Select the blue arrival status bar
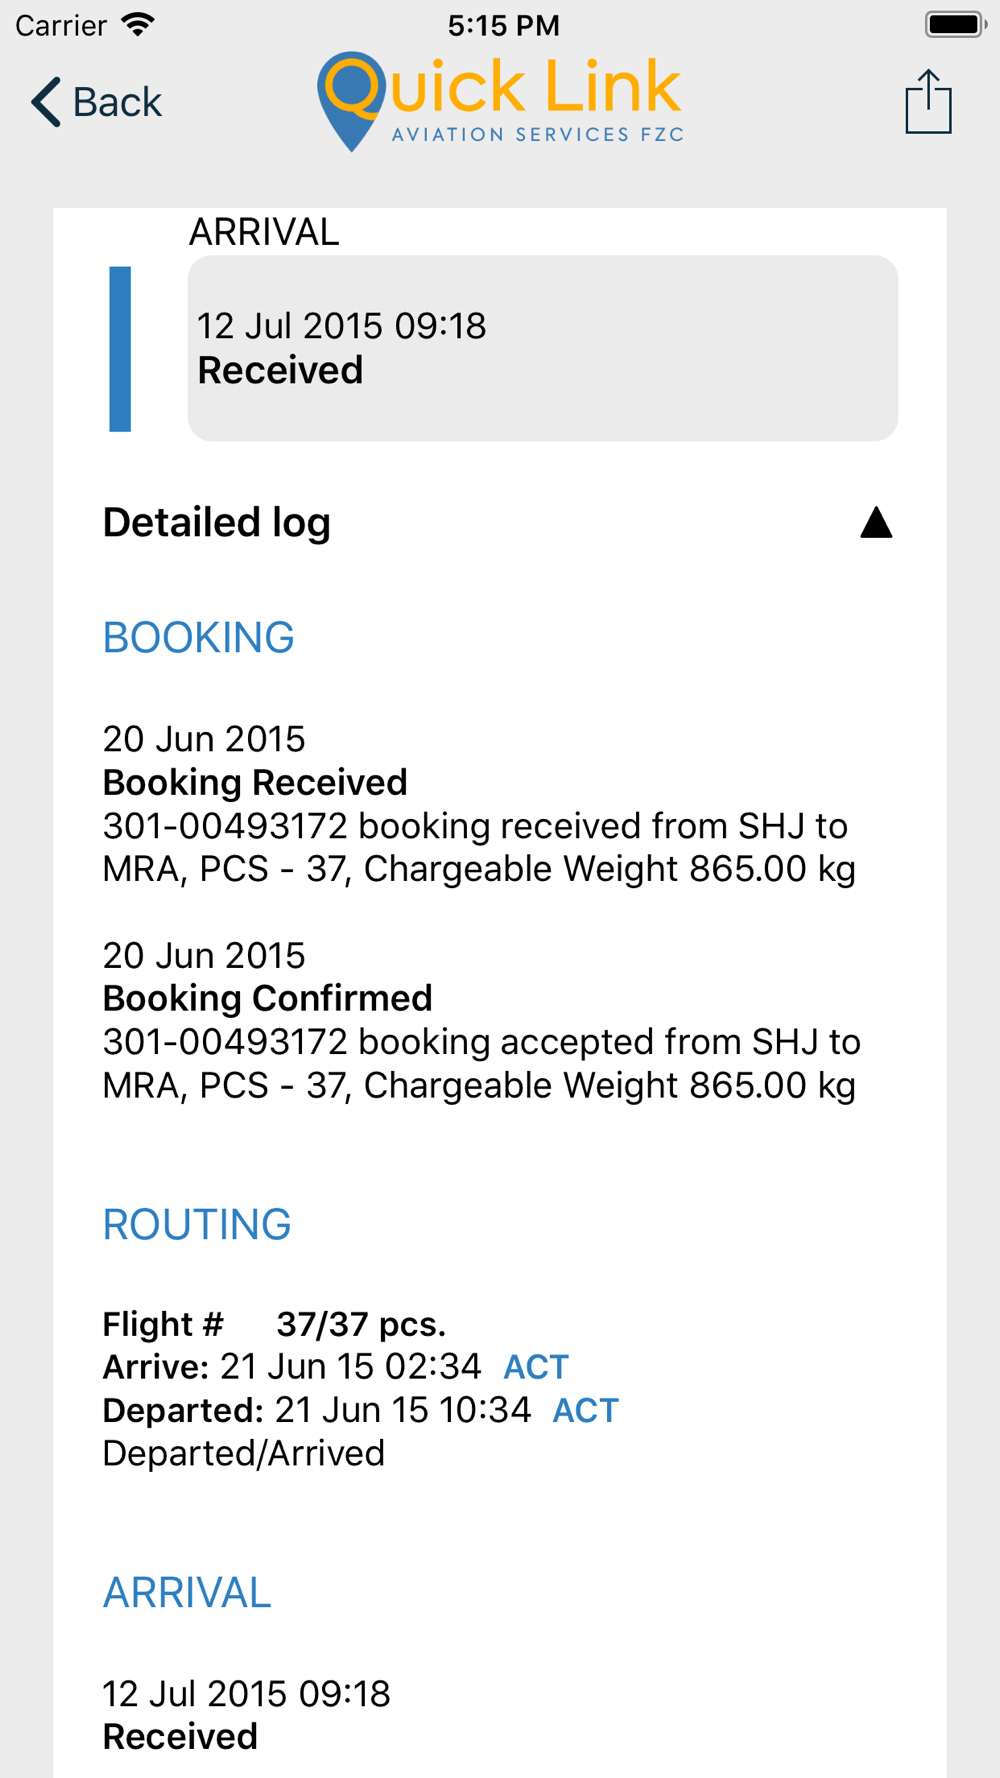 pos(120,349)
